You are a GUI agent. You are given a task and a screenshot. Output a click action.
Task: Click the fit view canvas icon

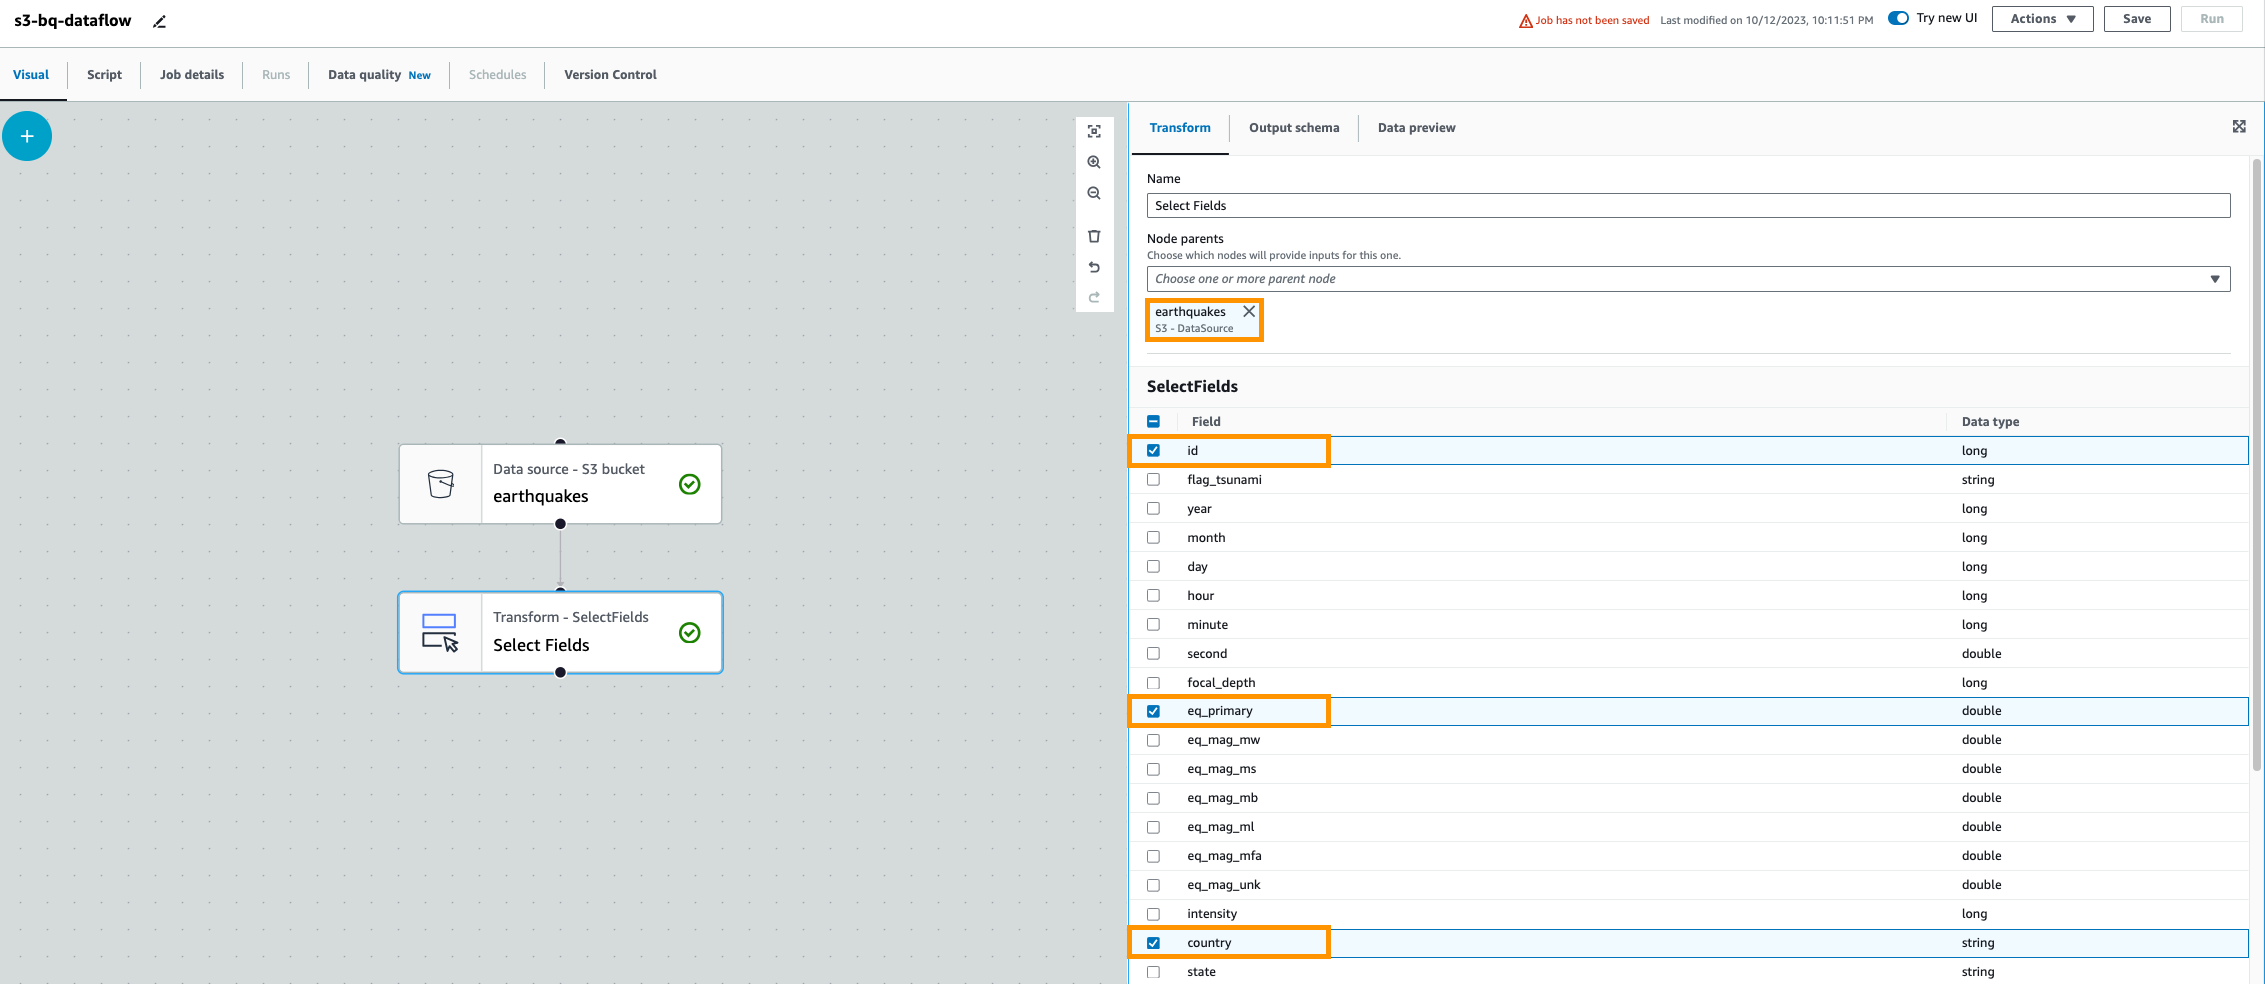(x=1094, y=132)
